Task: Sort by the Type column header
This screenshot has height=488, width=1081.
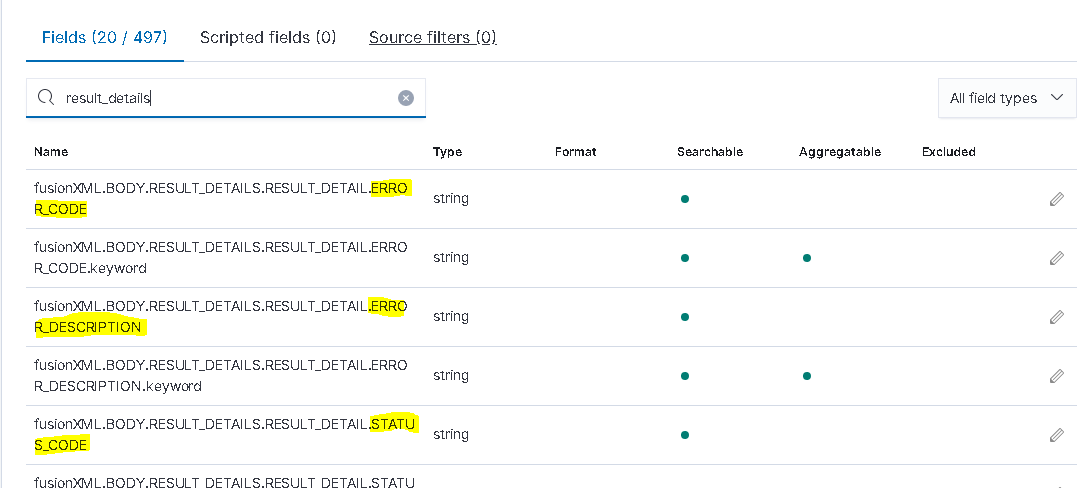Action: click(447, 152)
